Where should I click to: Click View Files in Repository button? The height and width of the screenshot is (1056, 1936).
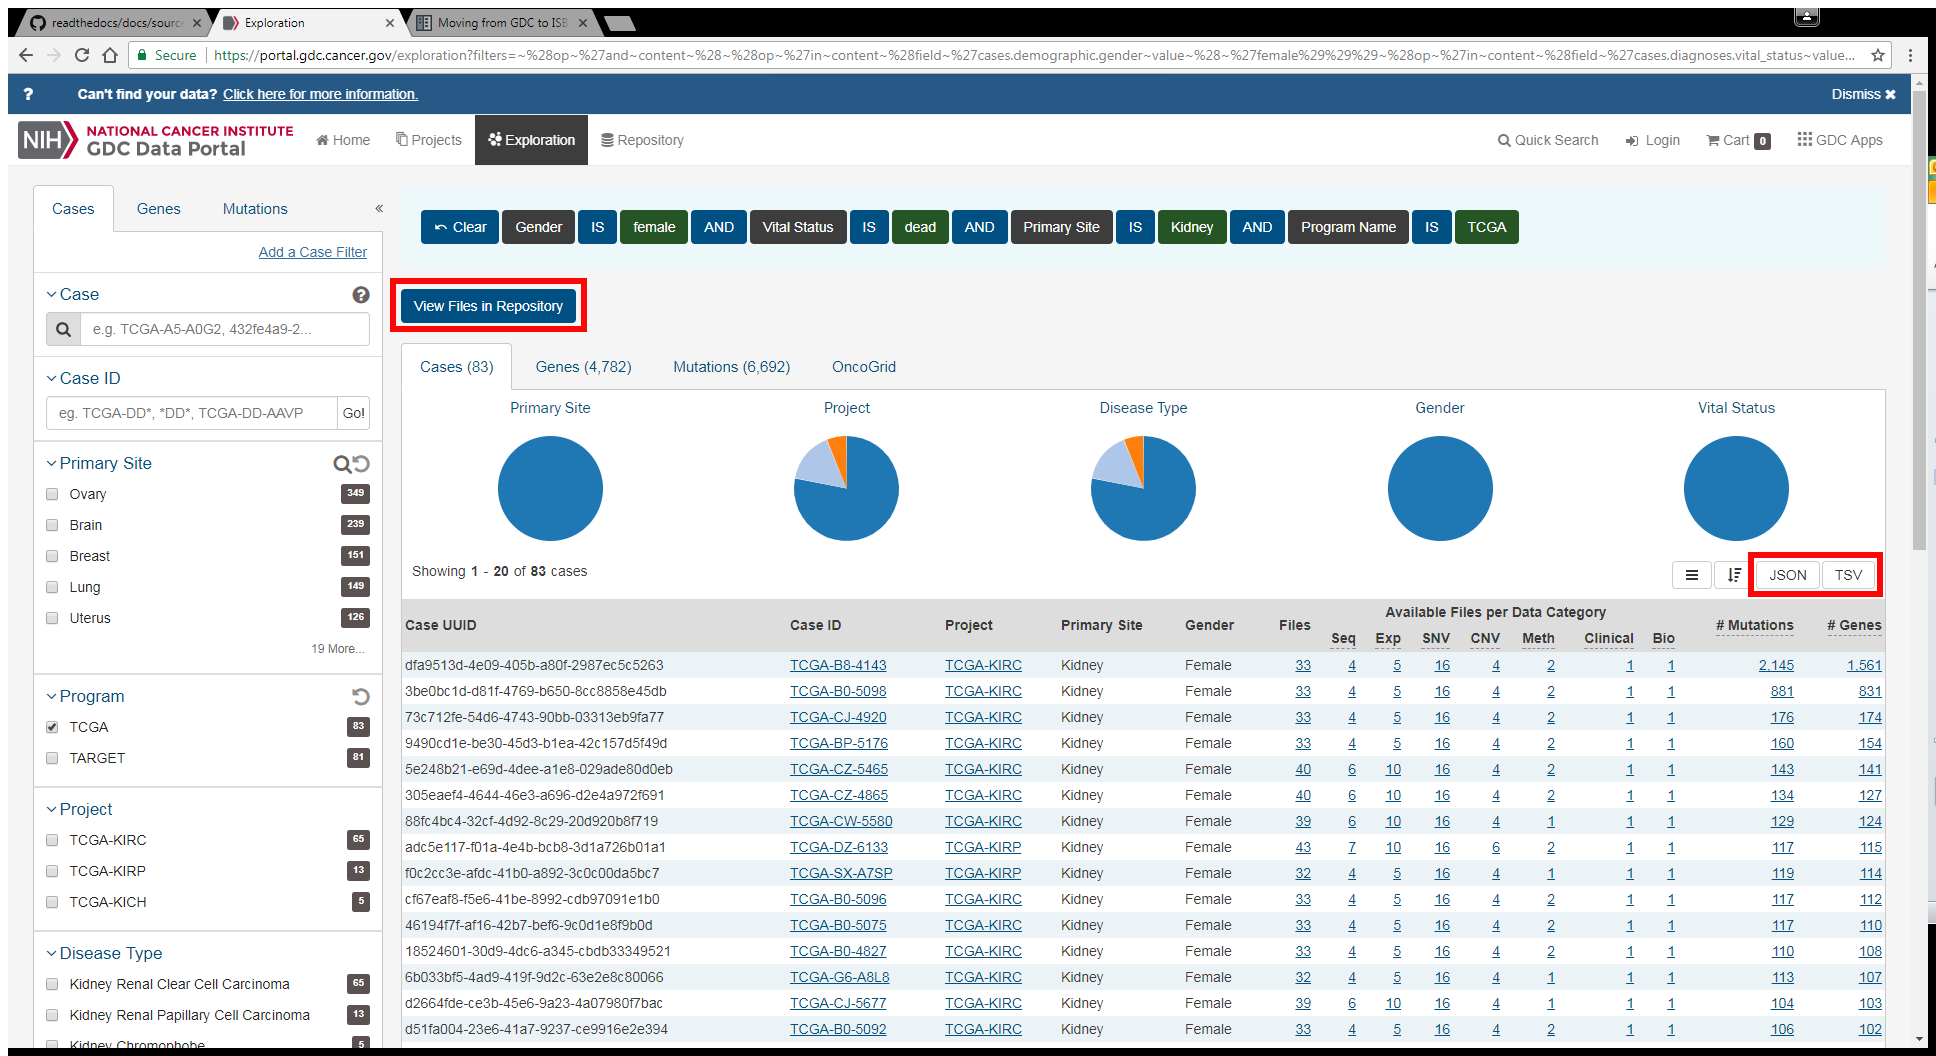pyautogui.click(x=488, y=306)
